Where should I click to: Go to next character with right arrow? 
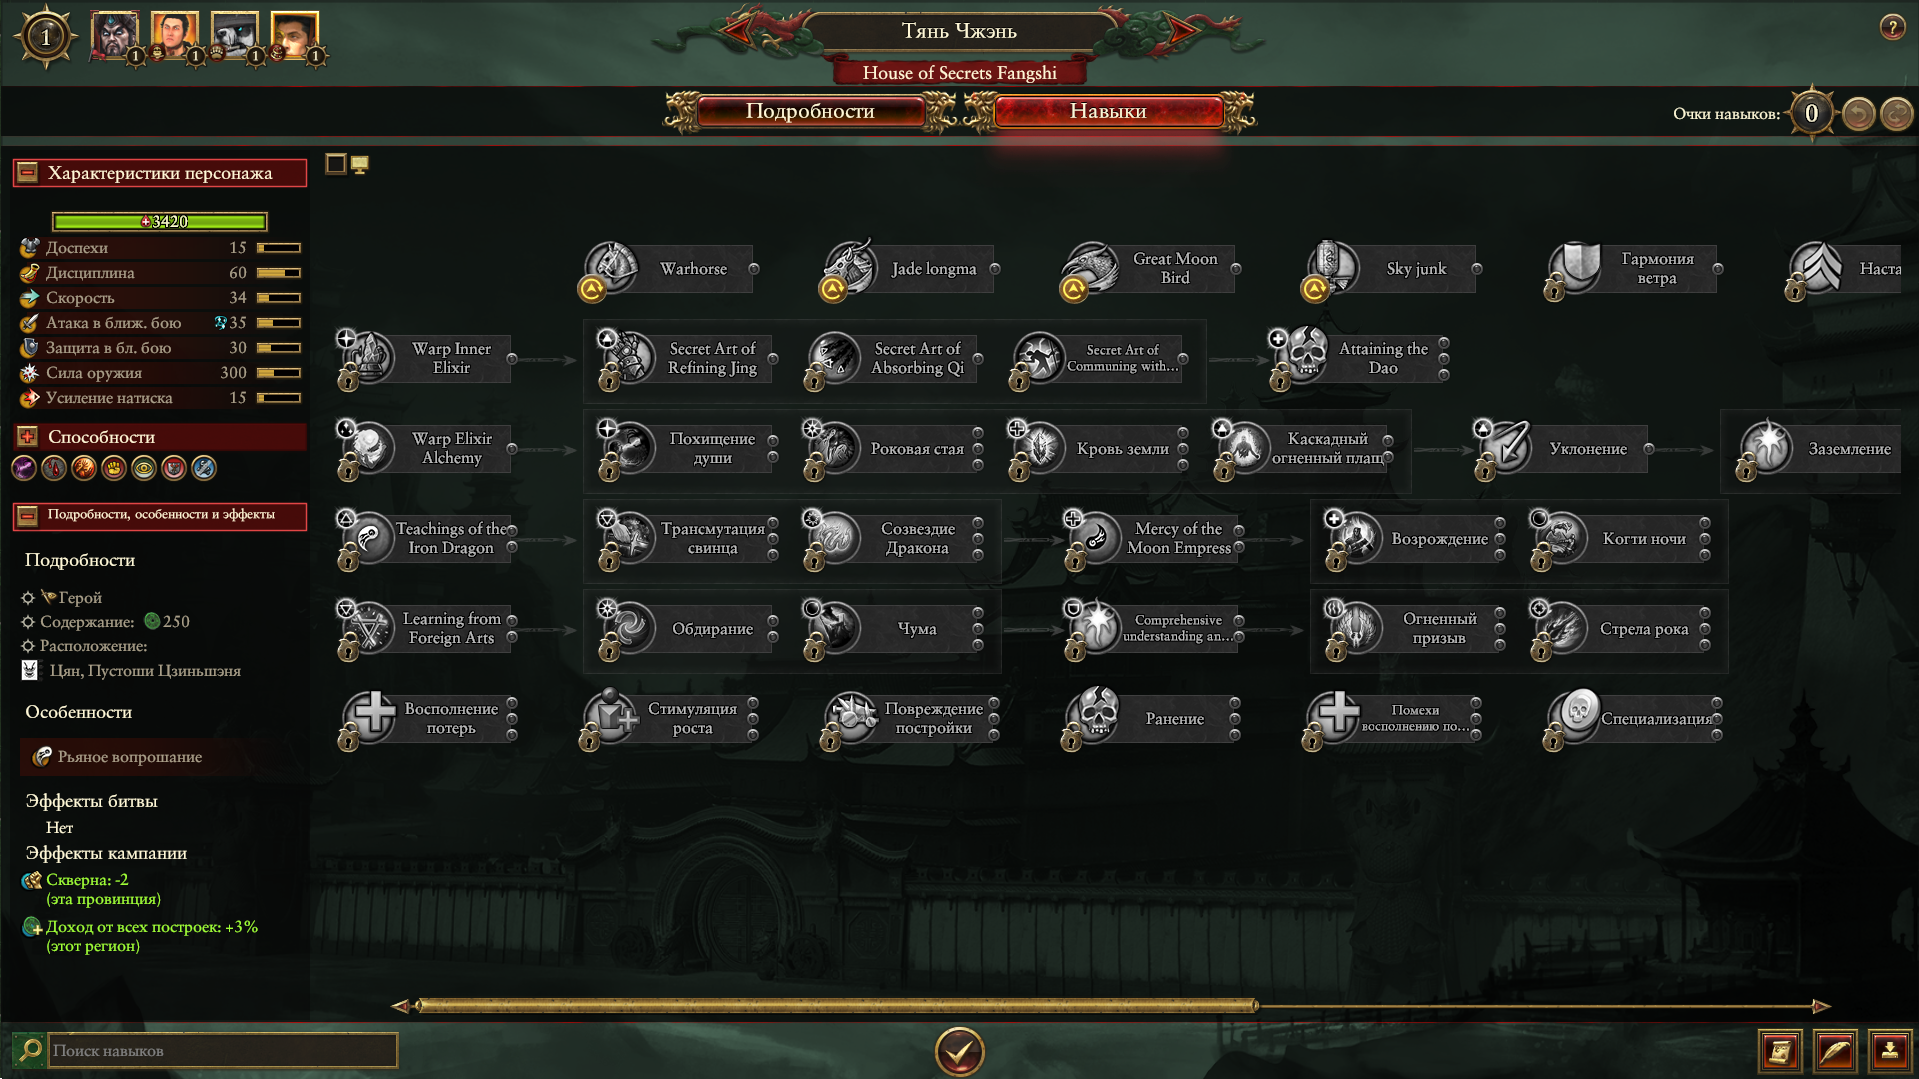[1183, 30]
